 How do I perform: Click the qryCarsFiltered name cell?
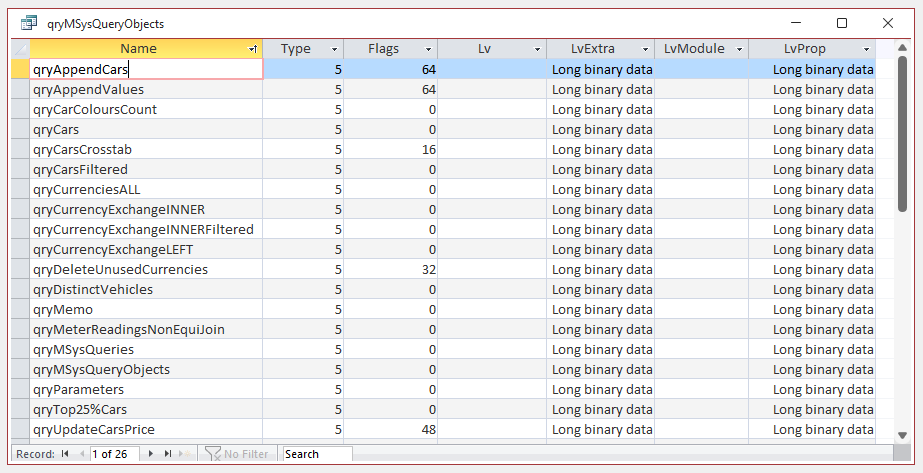[x=146, y=169]
